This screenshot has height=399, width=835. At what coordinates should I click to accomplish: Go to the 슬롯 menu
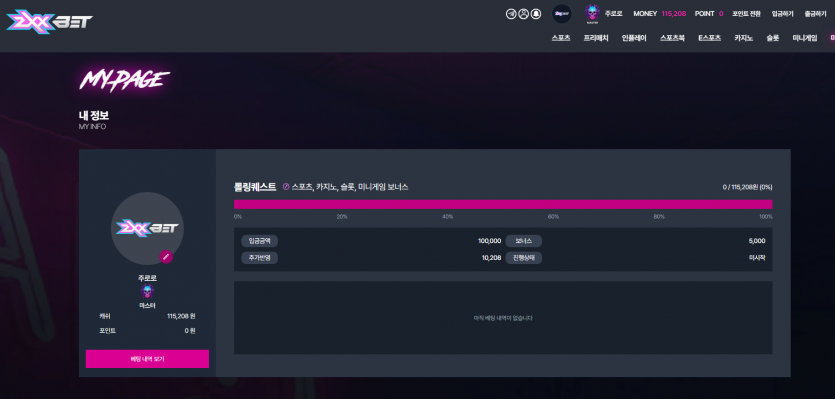click(x=773, y=38)
